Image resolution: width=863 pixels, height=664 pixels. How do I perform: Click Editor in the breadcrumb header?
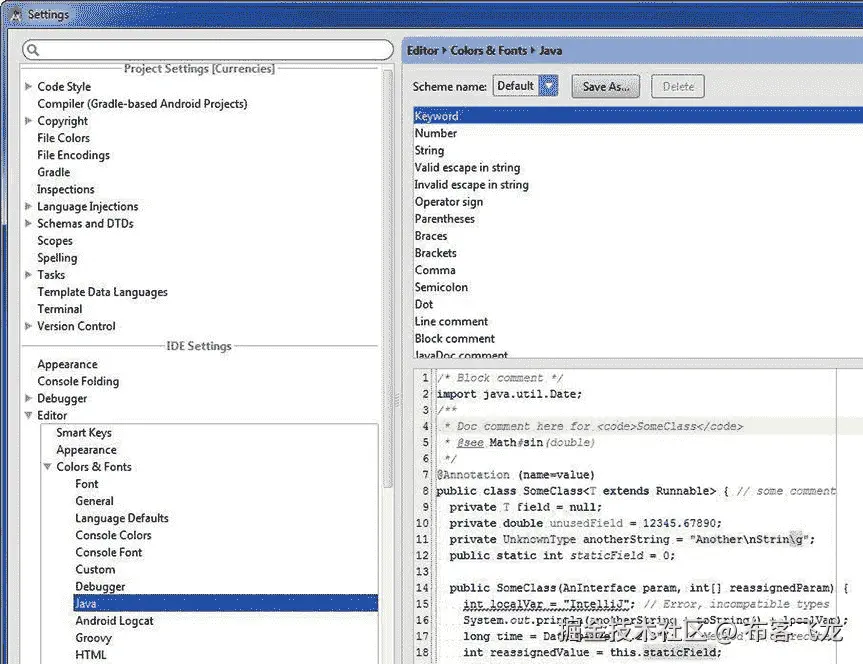coord(423,51)
